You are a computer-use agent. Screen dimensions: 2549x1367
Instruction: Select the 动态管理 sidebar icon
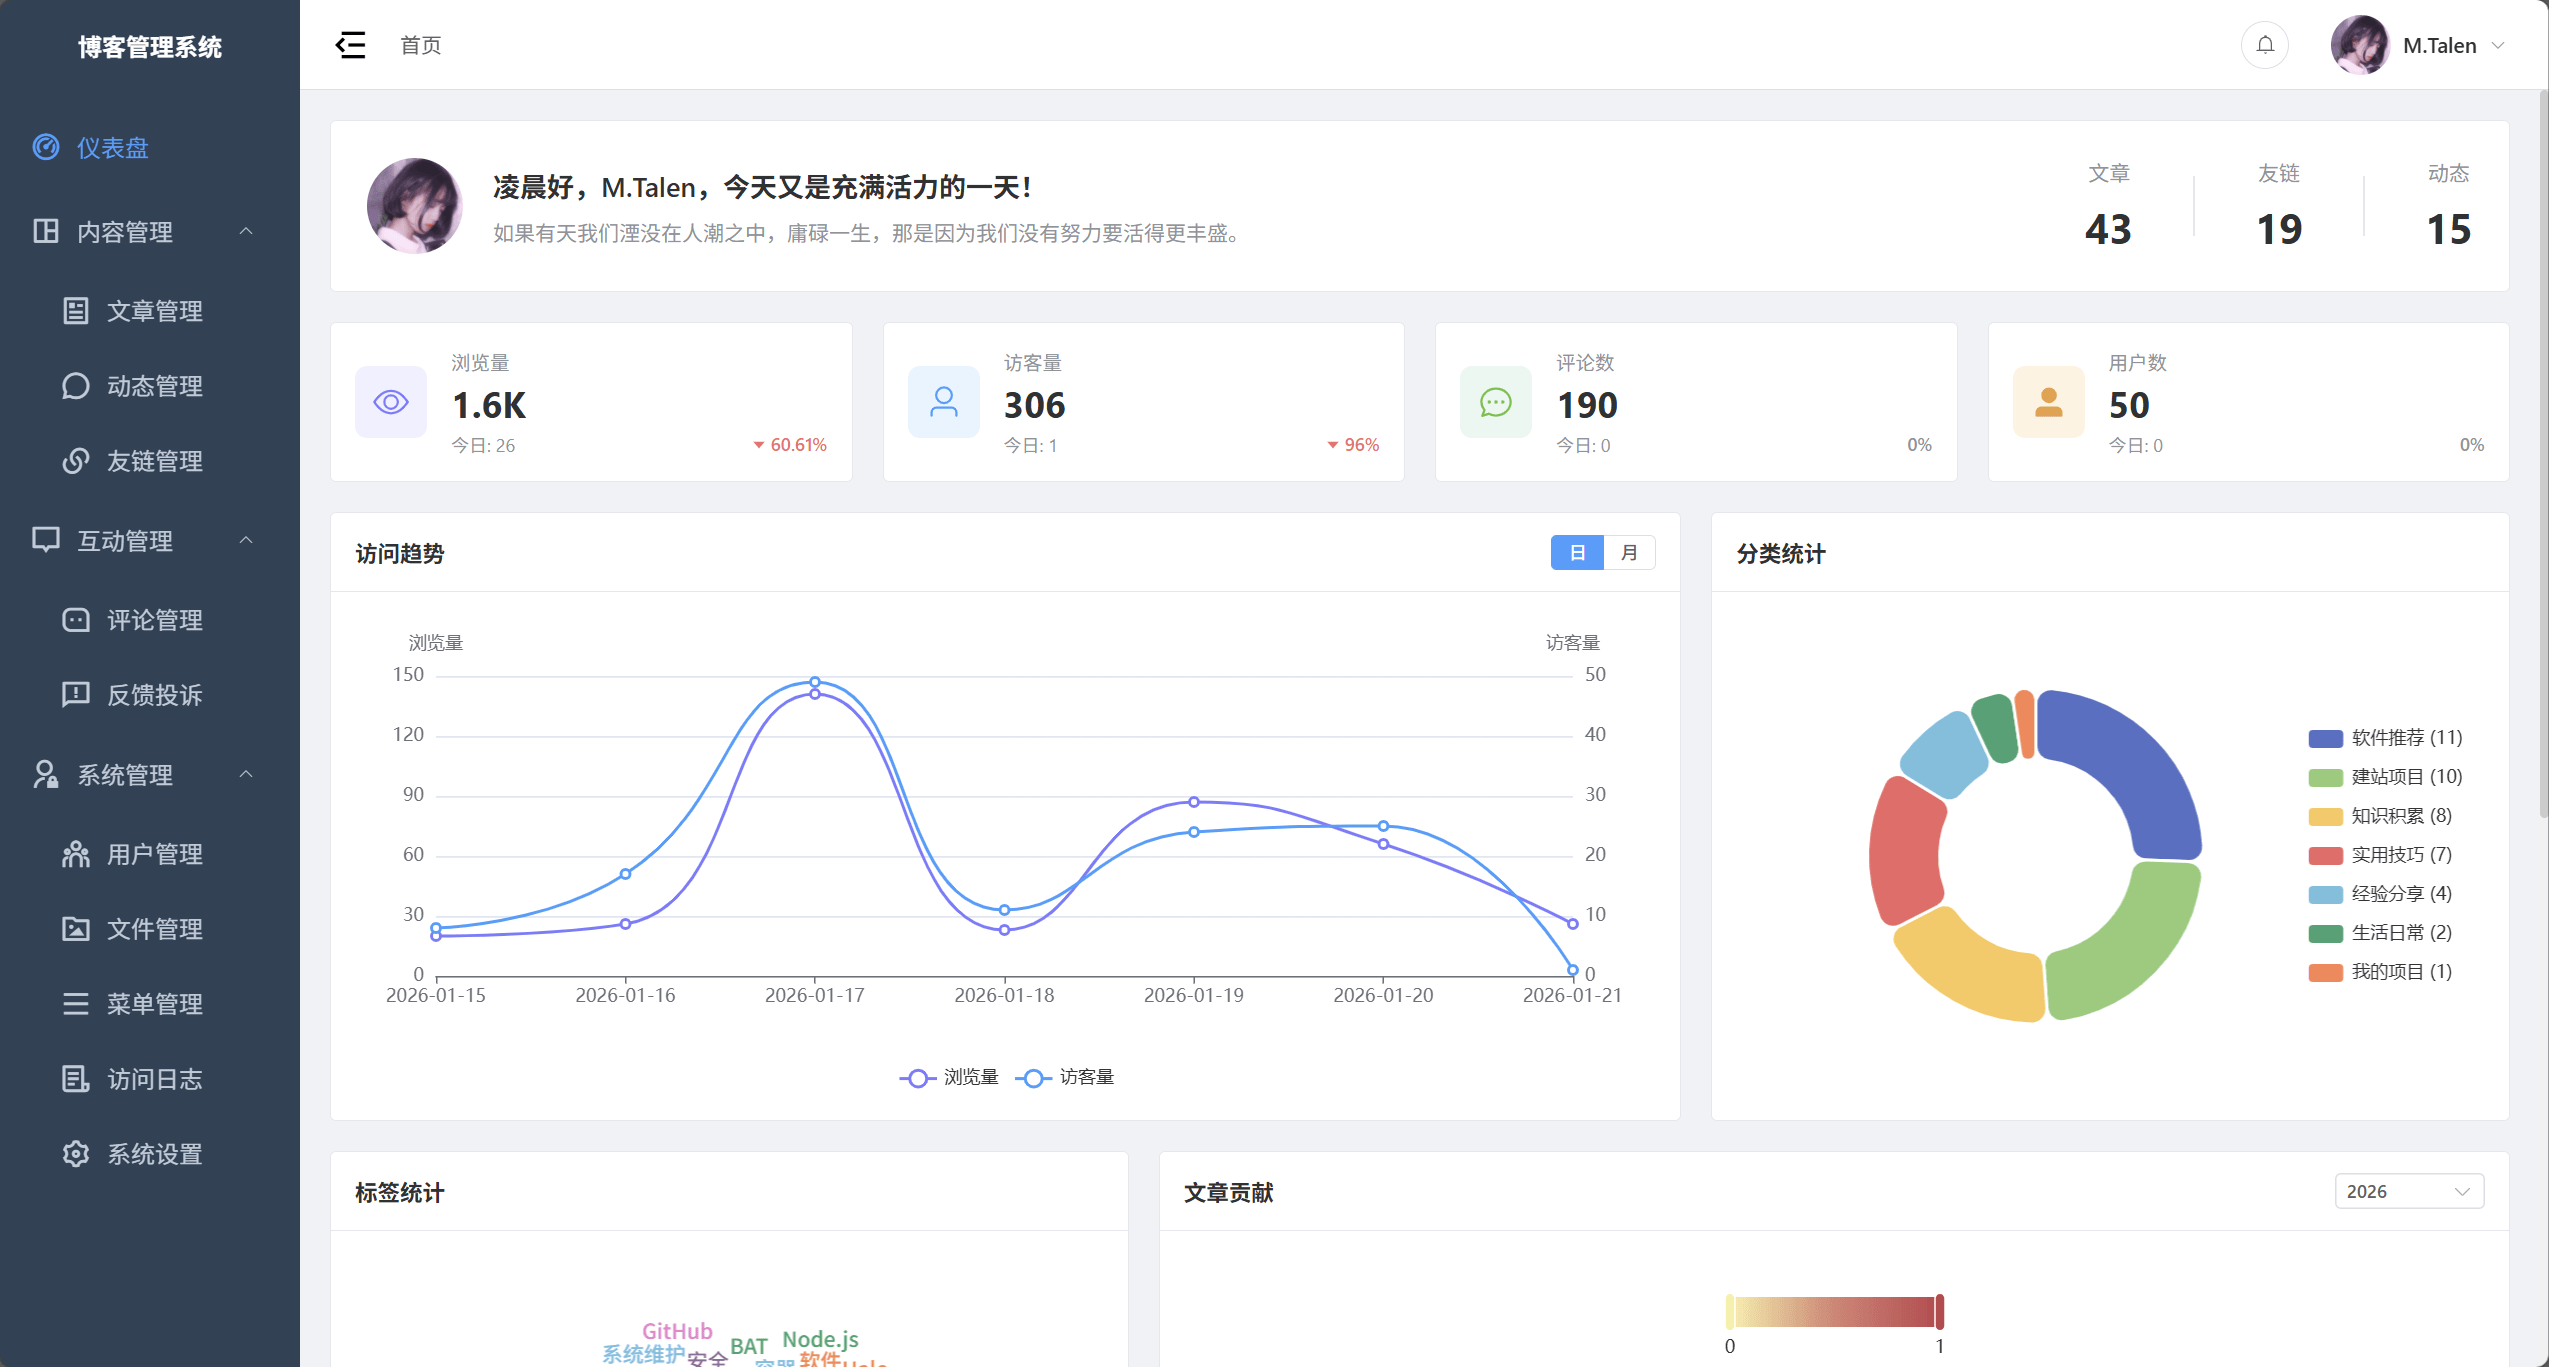[x=76, y=386]
